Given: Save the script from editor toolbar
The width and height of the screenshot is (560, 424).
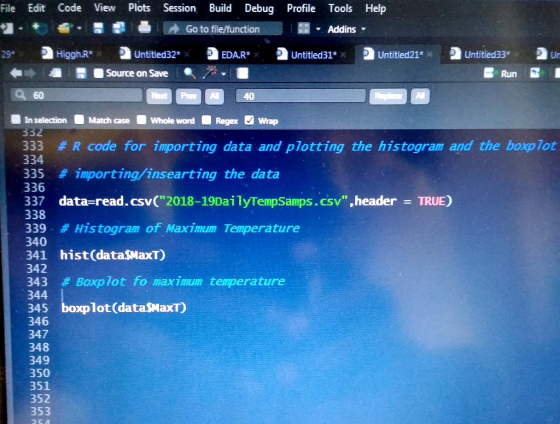Looking at the screenshot, I should pos(81,73).
